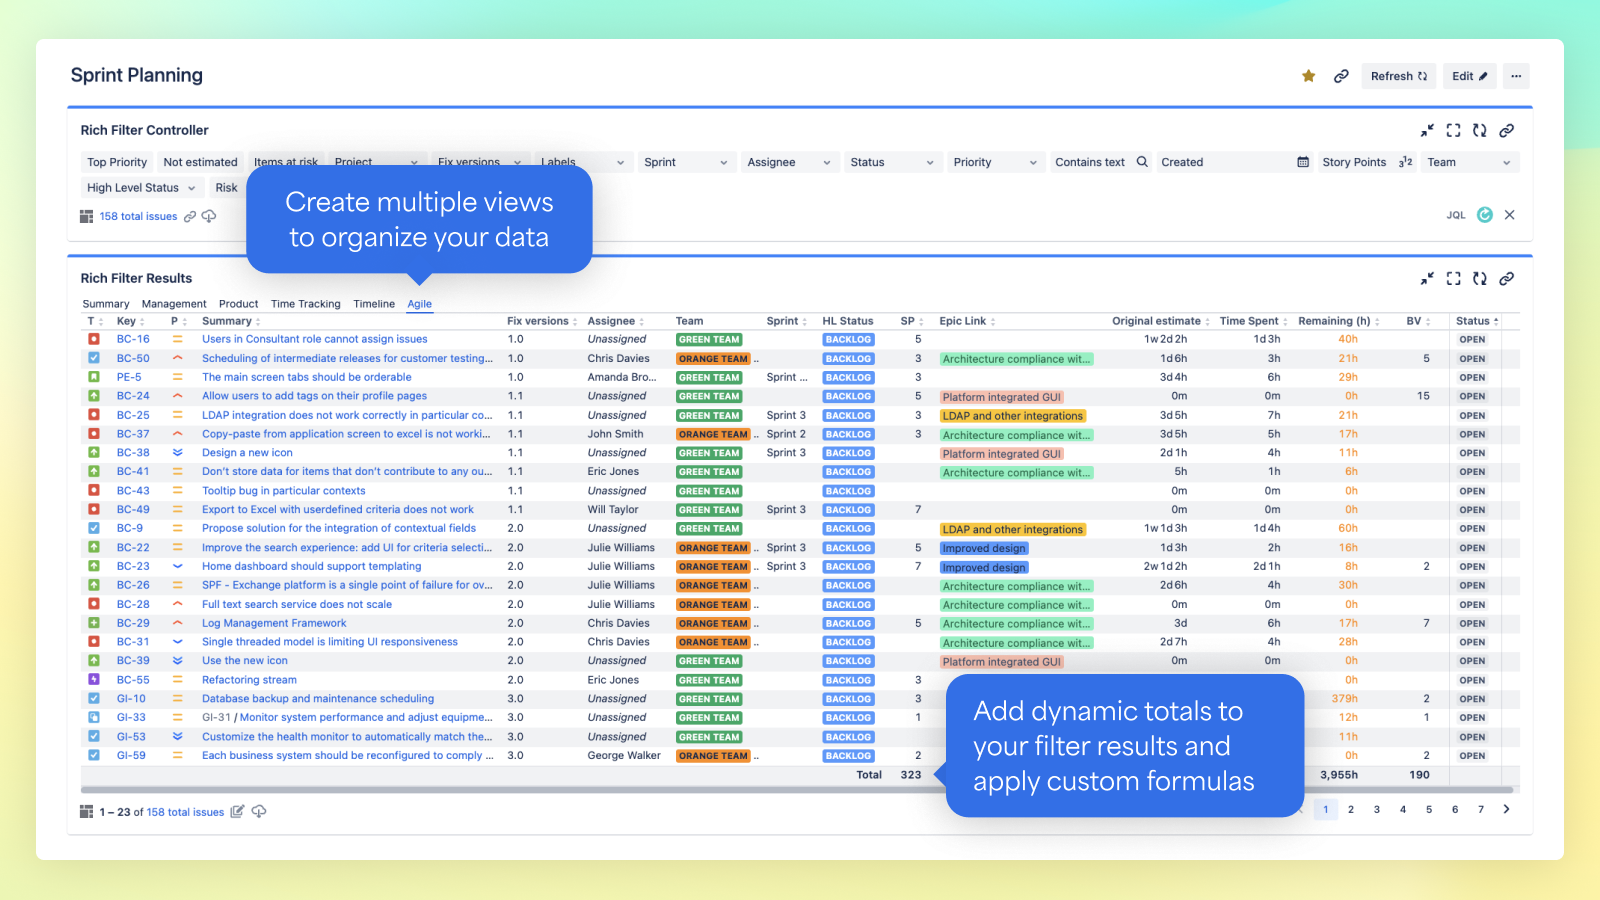This screenshot has width=1600, height=900.
Task: Open the Status filter dropdown
Action: coord(892,162)
